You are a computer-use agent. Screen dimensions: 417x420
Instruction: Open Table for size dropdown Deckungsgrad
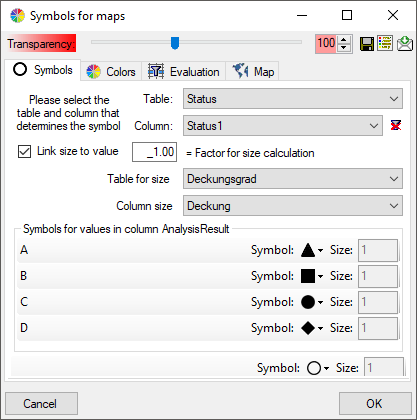293,179
